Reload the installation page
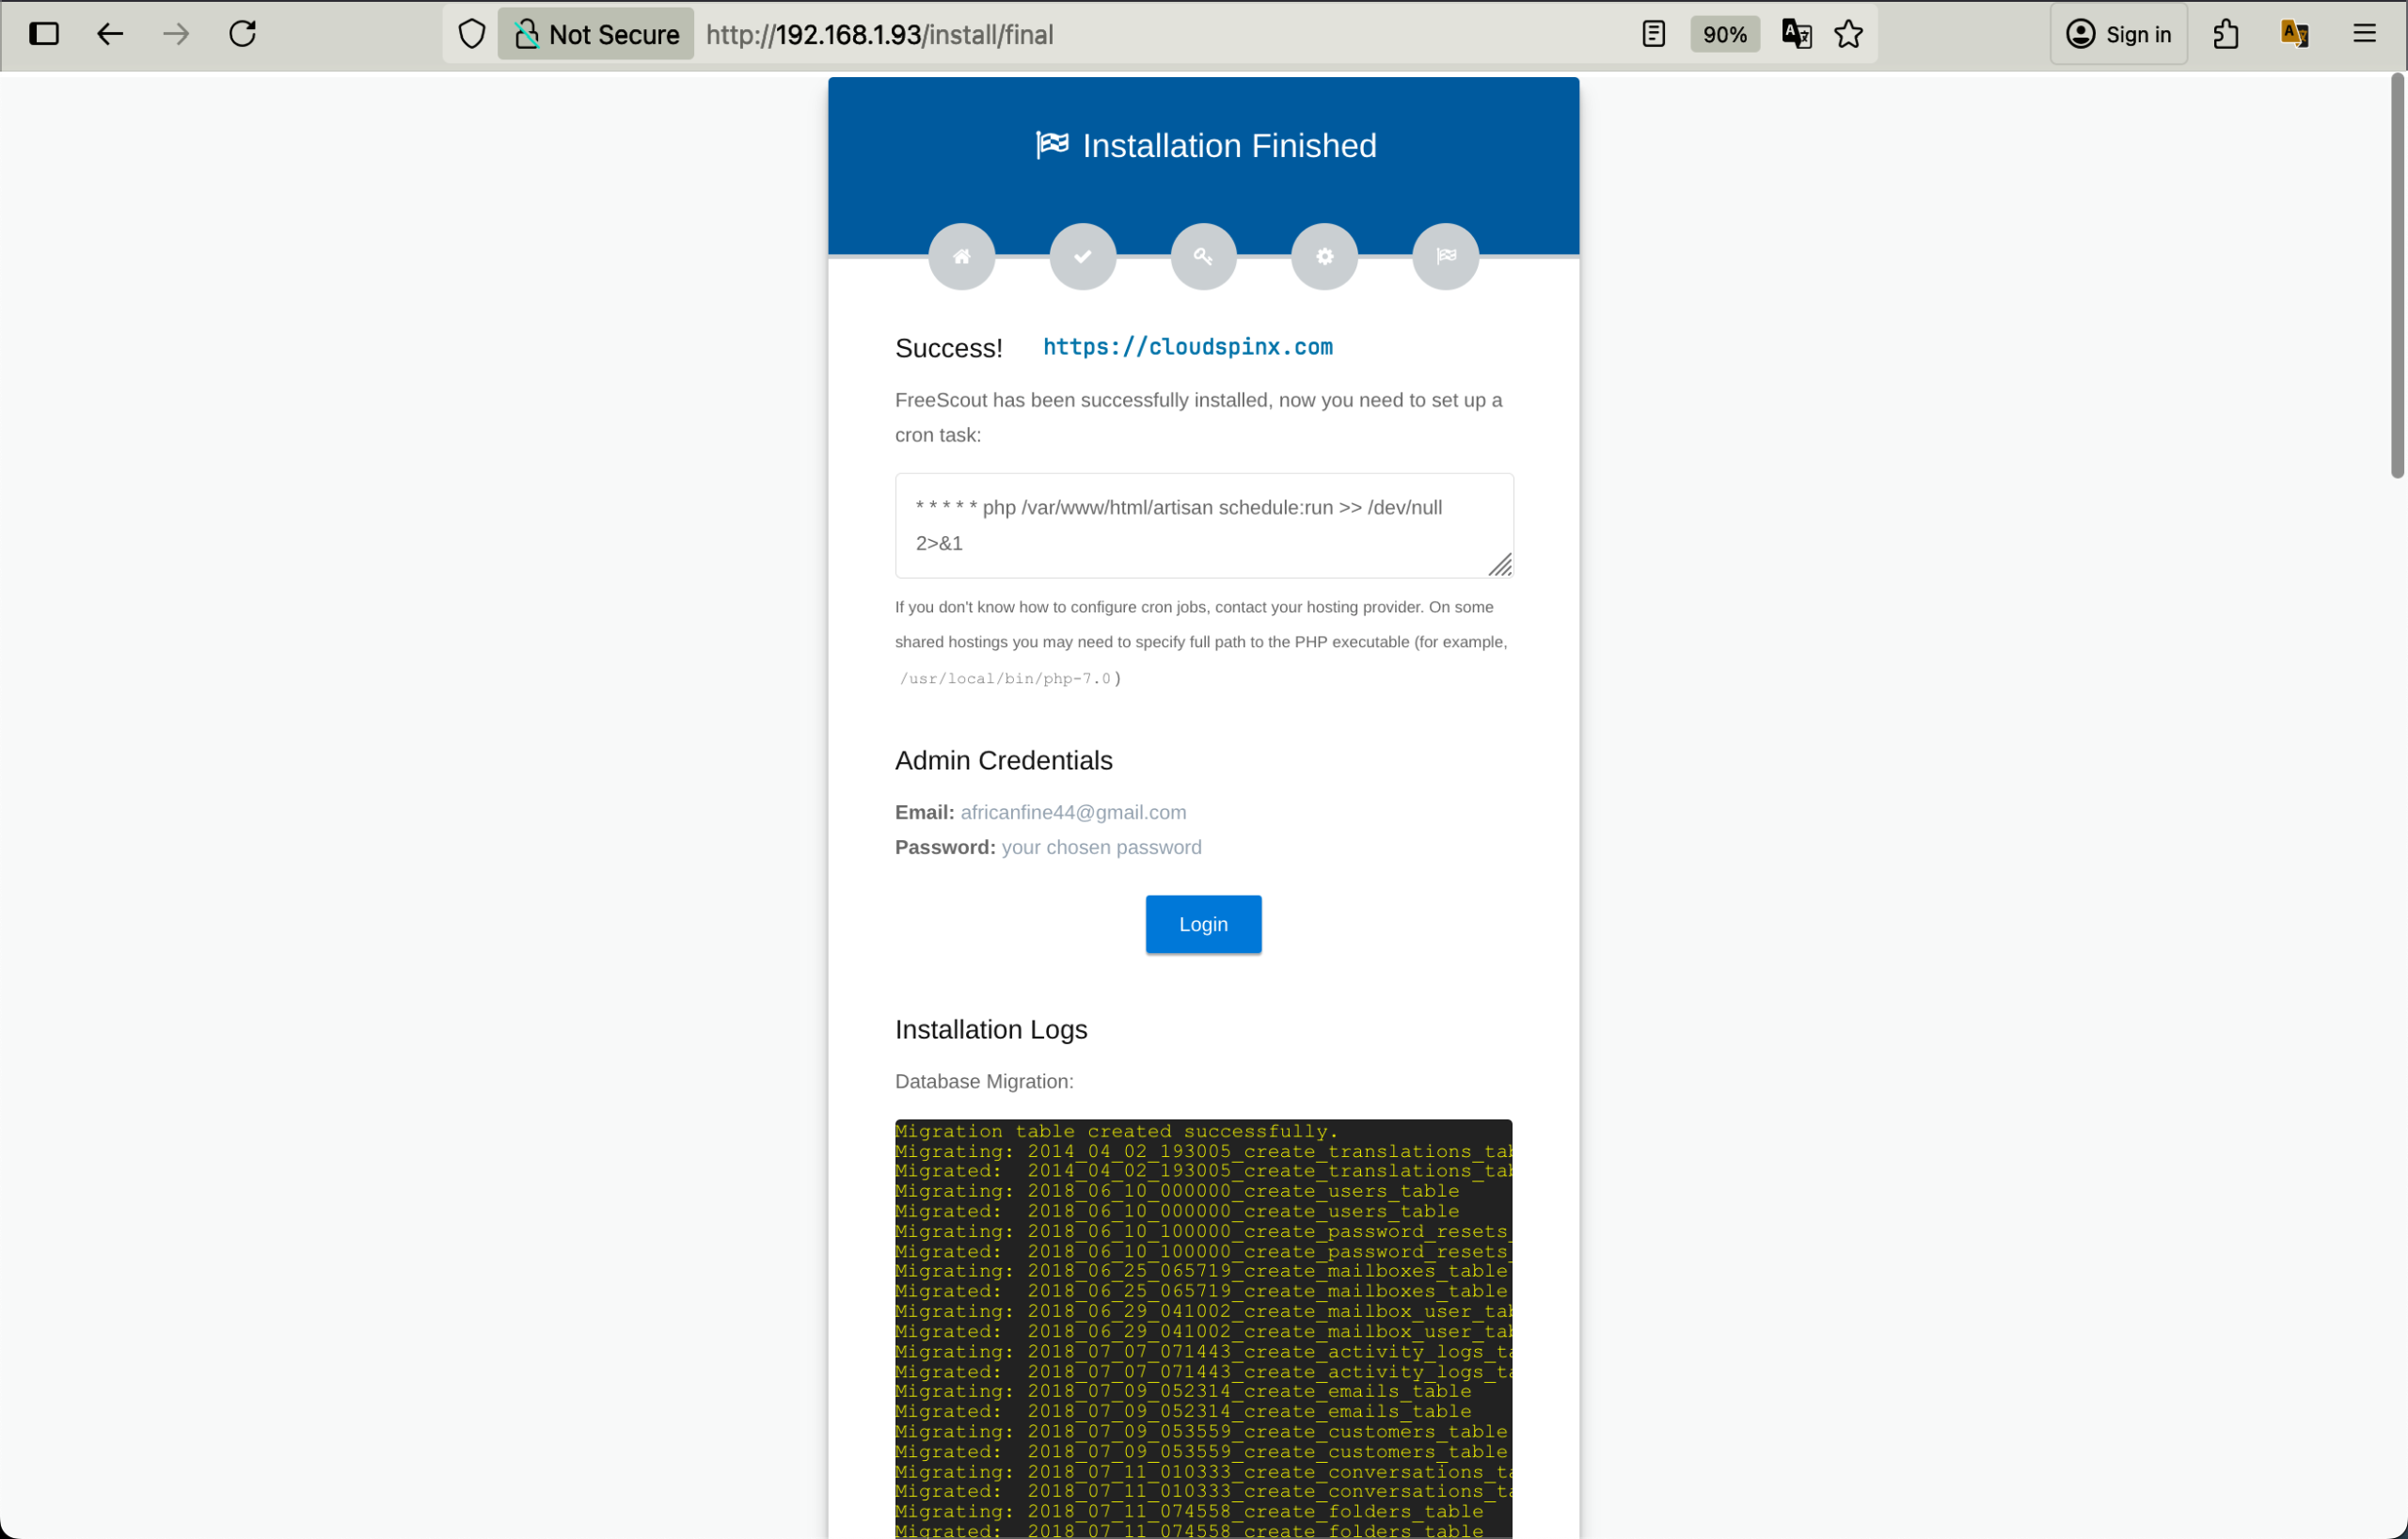The height and width of the screenshot is (1539, 2408). (x=242, y=33)
